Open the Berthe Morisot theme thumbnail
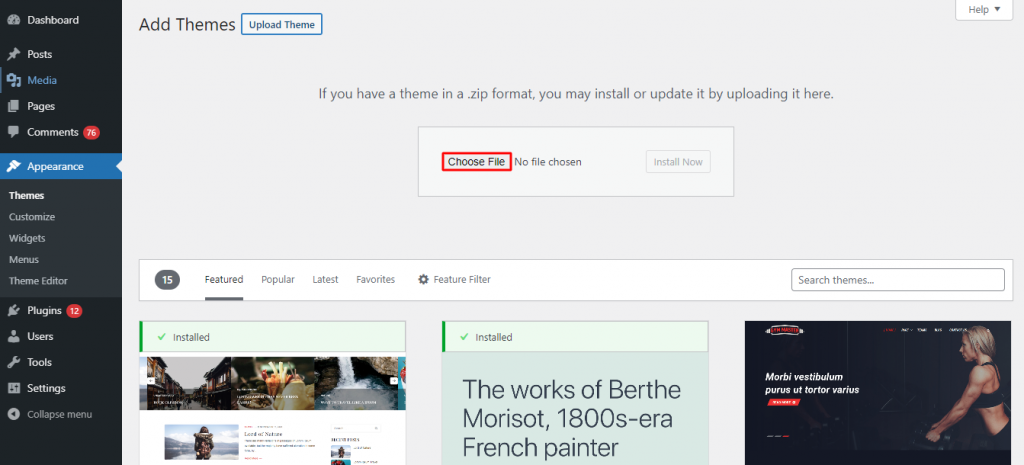Viewport: 1024px width, 465px height. coord(575,409)
